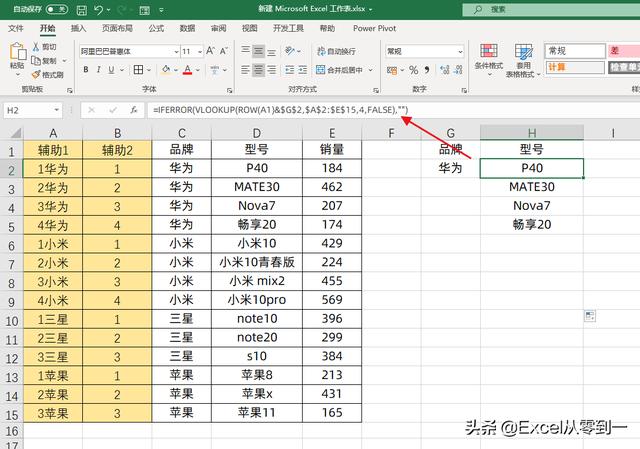Toggle Underline formatting
The width and height of the screenshot is (640, 449).
pyautogui.click(x=111, y=70)
